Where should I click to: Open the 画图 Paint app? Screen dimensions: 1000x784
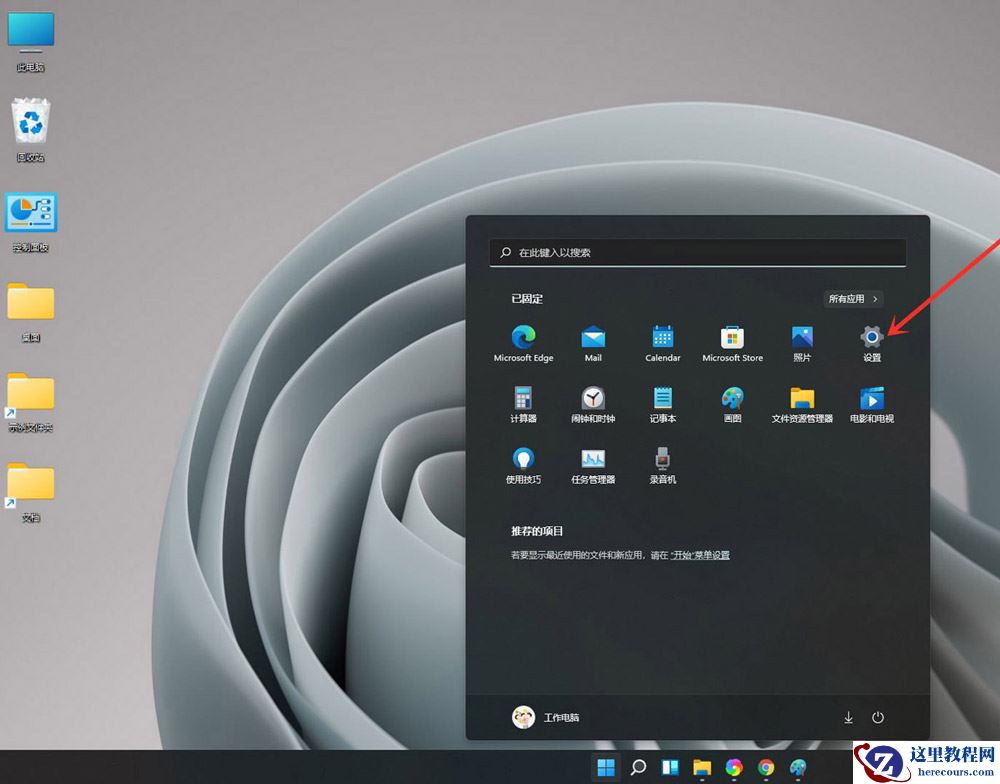click(x=732, y=405)
